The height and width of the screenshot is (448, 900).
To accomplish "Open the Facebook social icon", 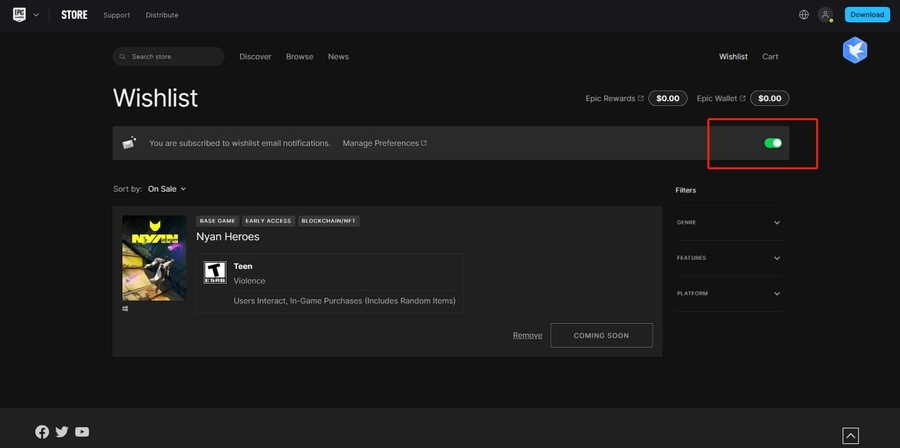I will (42, 432).
